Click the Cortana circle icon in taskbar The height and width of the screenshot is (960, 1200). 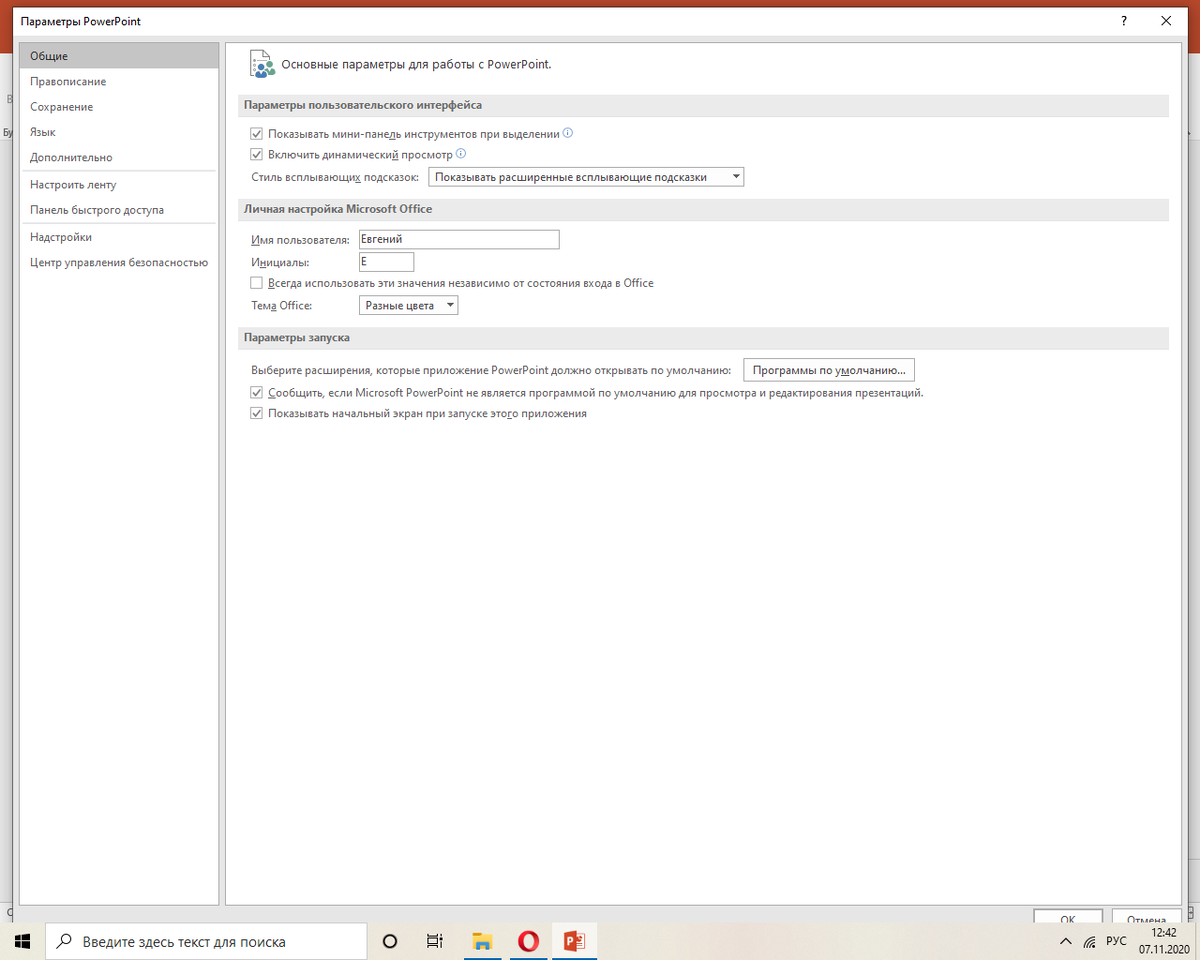tap(390, 941)
